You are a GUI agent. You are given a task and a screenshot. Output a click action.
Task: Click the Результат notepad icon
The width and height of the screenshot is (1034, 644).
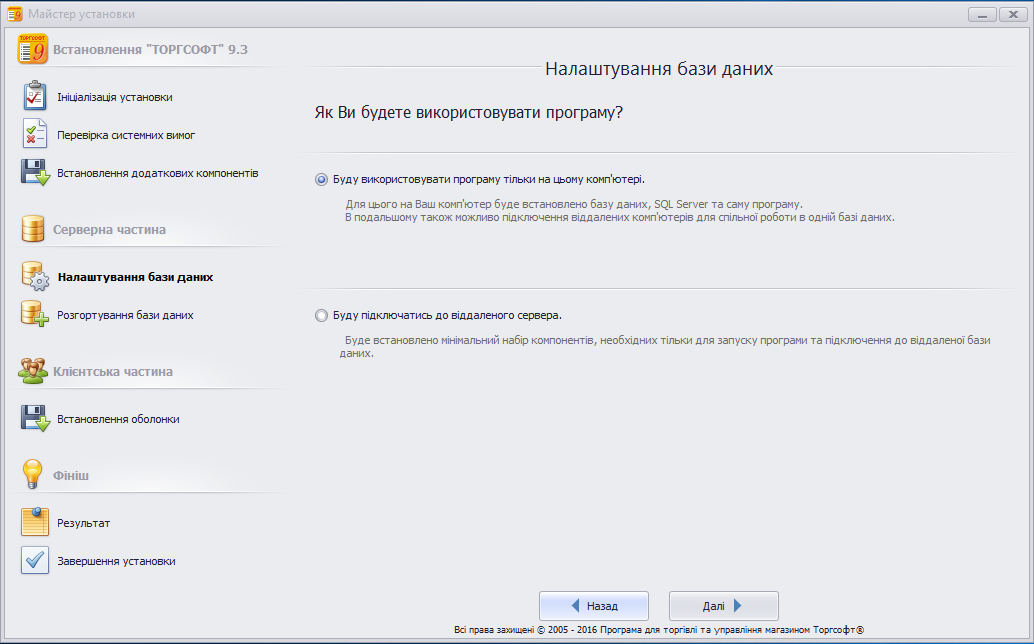tap(35, 523)
